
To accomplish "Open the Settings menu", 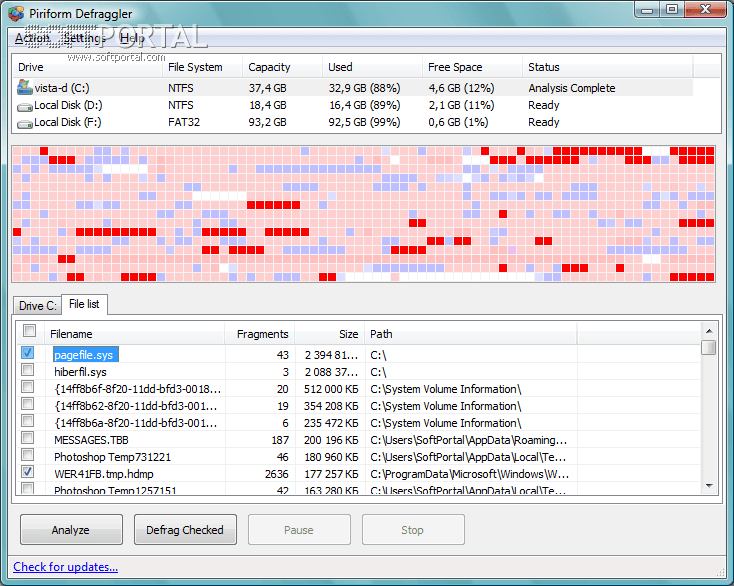I will click(x=85, y=38).
